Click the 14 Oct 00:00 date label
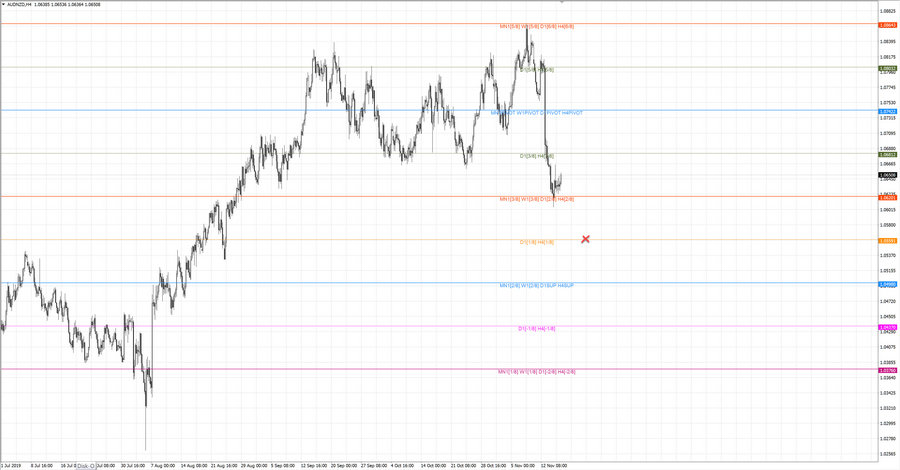This screenshot has width=900, height=470. [433, 466]
